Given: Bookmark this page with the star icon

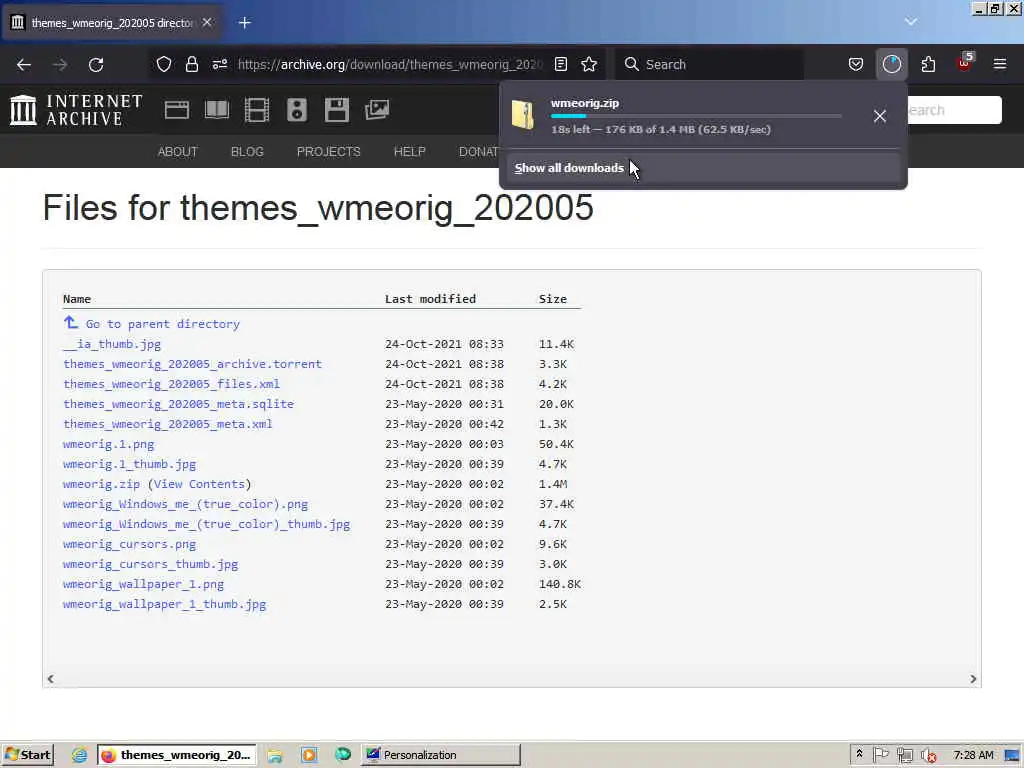Looking at the screenshot, I should pyautogui.click(x=589, y=64).
